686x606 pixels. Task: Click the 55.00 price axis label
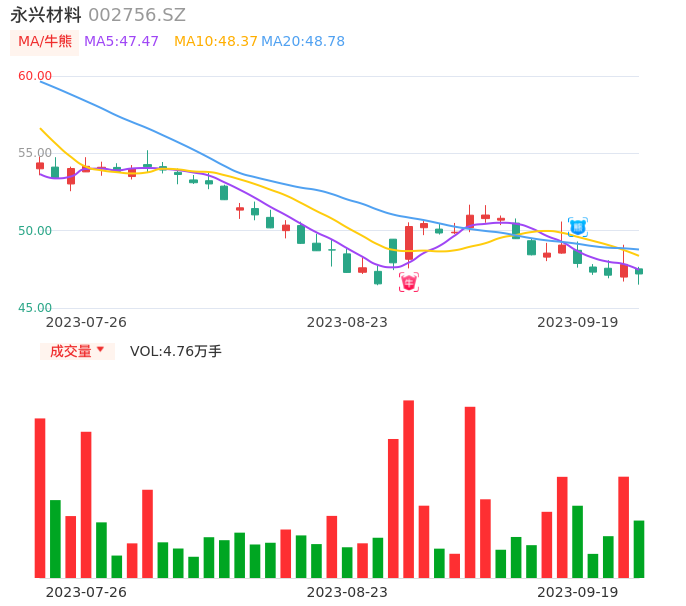[x=35, y=153]
